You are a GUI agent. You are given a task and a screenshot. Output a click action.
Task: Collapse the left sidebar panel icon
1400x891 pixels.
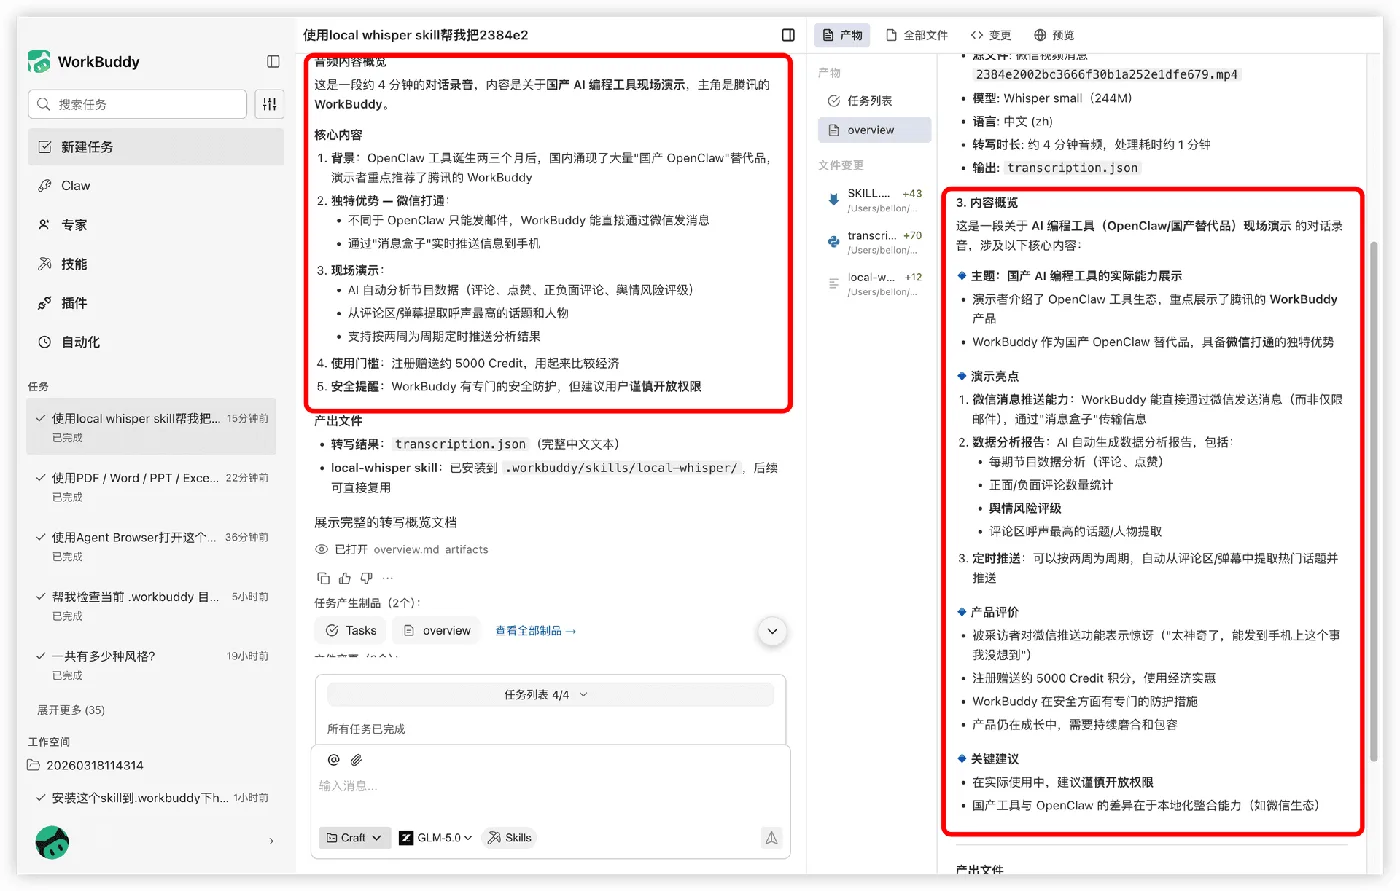(x=273, y=61)
